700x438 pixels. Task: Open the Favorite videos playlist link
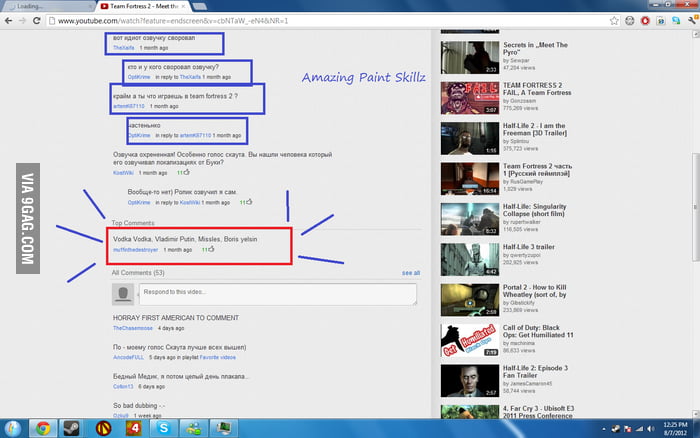tap(217, 357)
